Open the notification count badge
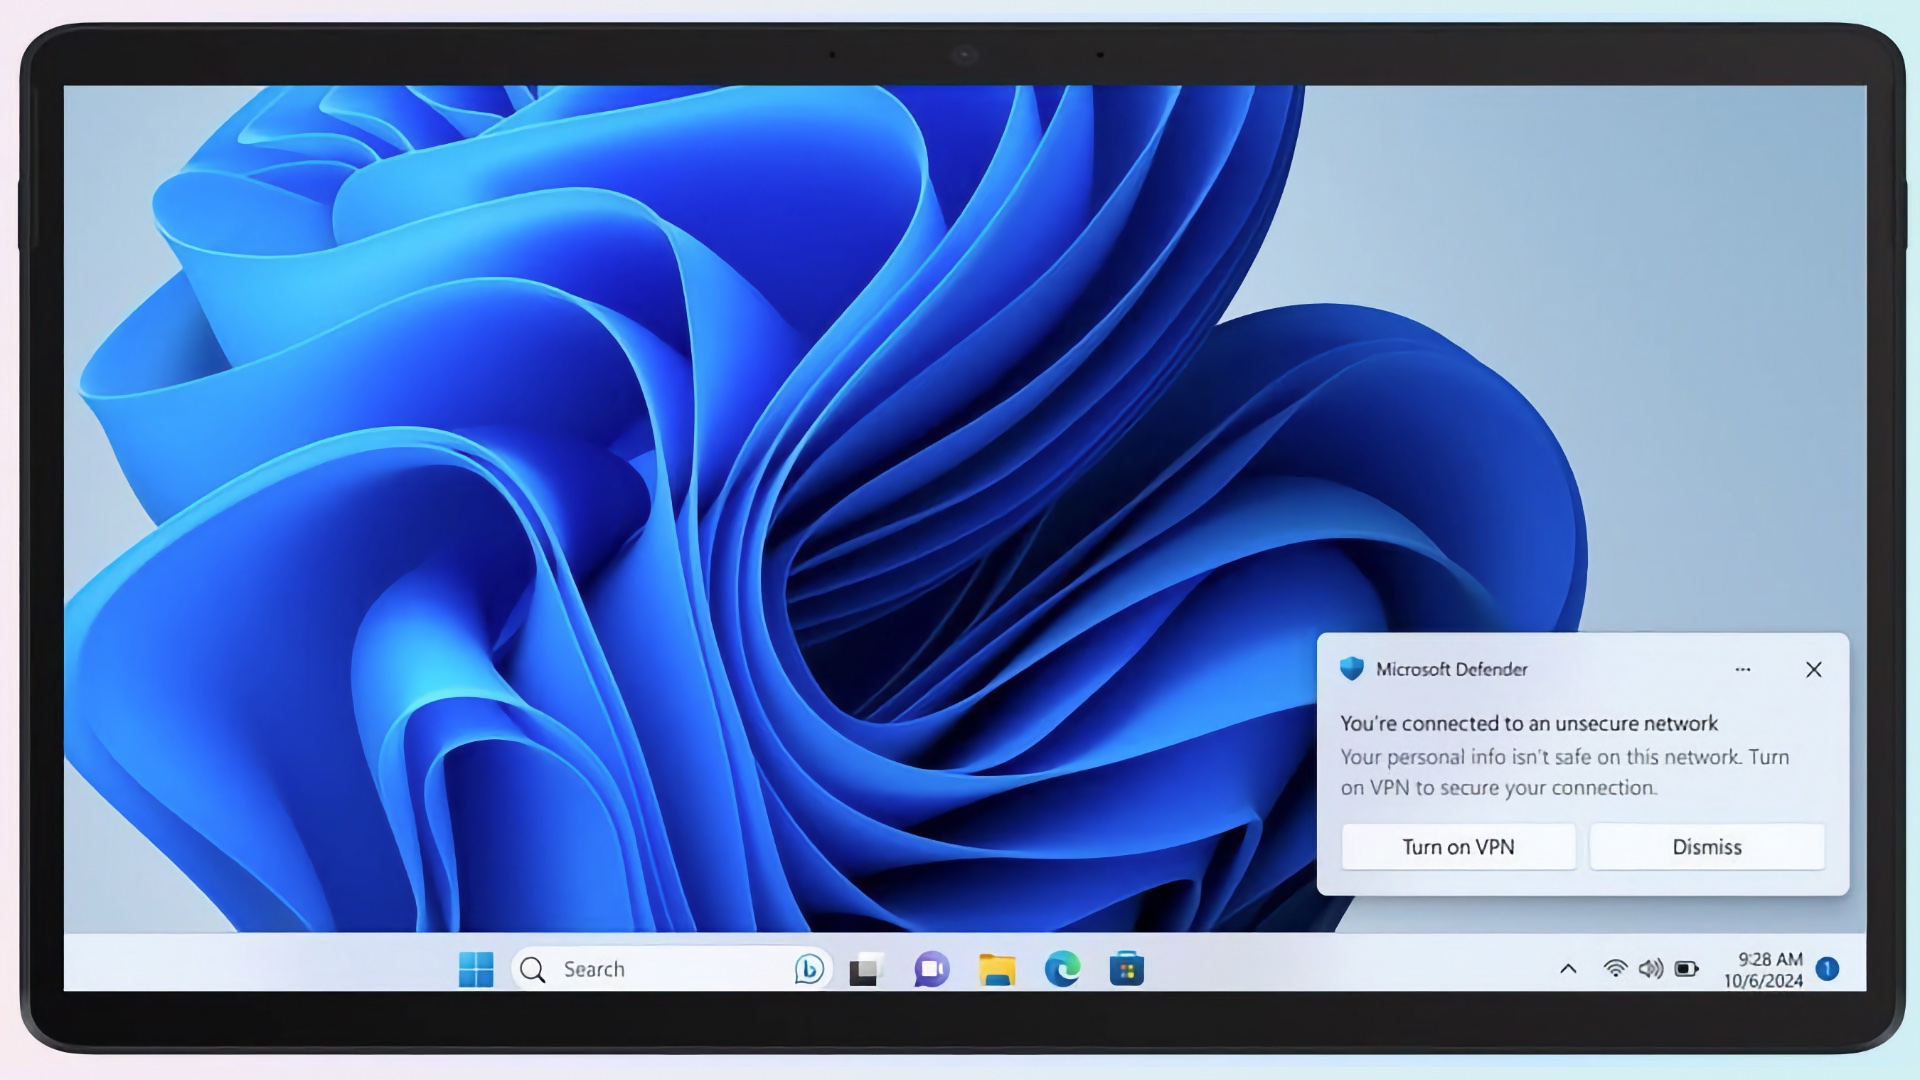 pos(1827,968)
